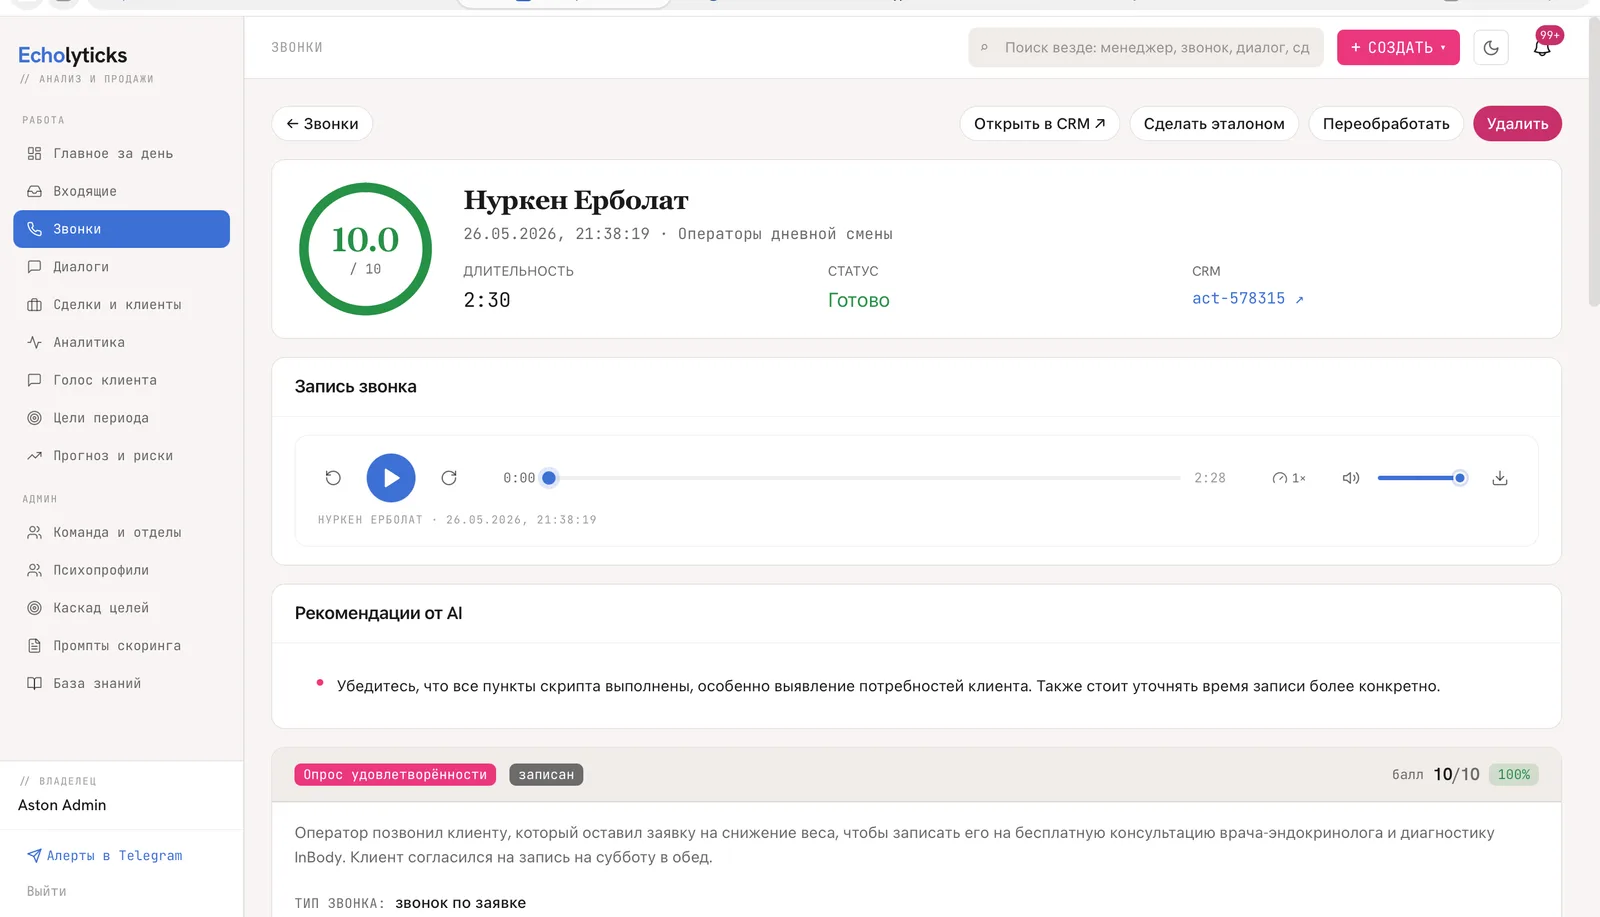Screen dimensions: 1600x917
Task: Open CRM link act-578315
Action: 1248,298
